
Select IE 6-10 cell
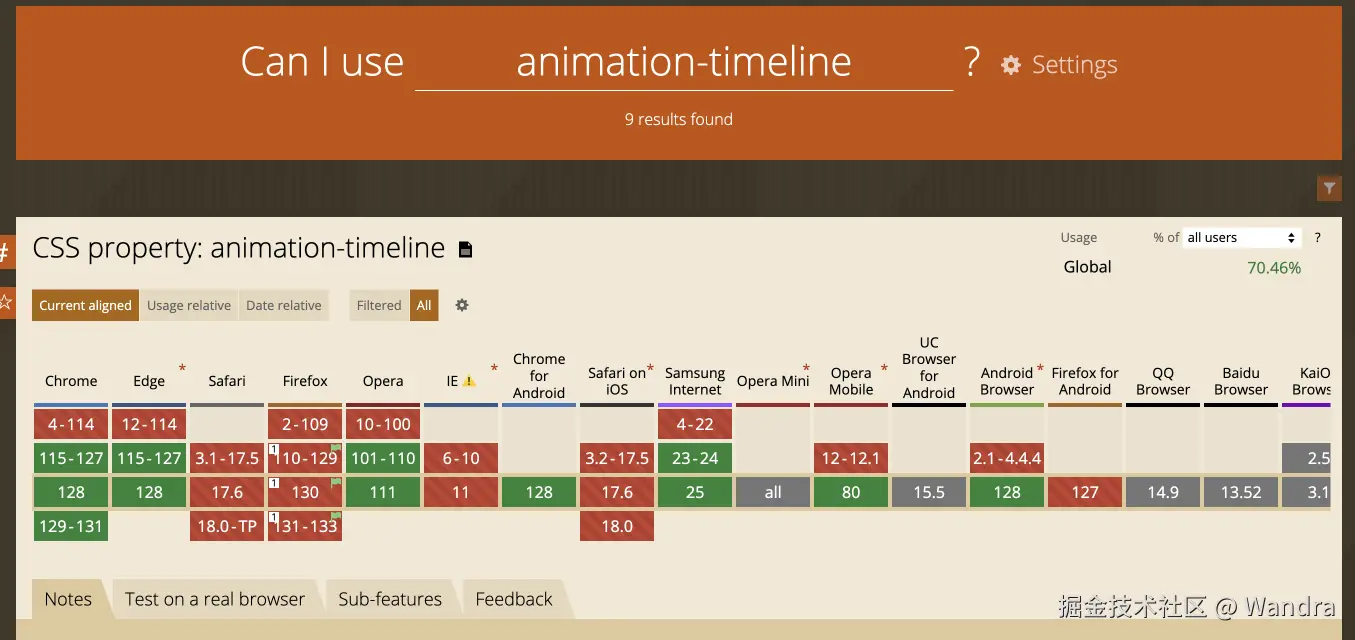coord(461,458)
